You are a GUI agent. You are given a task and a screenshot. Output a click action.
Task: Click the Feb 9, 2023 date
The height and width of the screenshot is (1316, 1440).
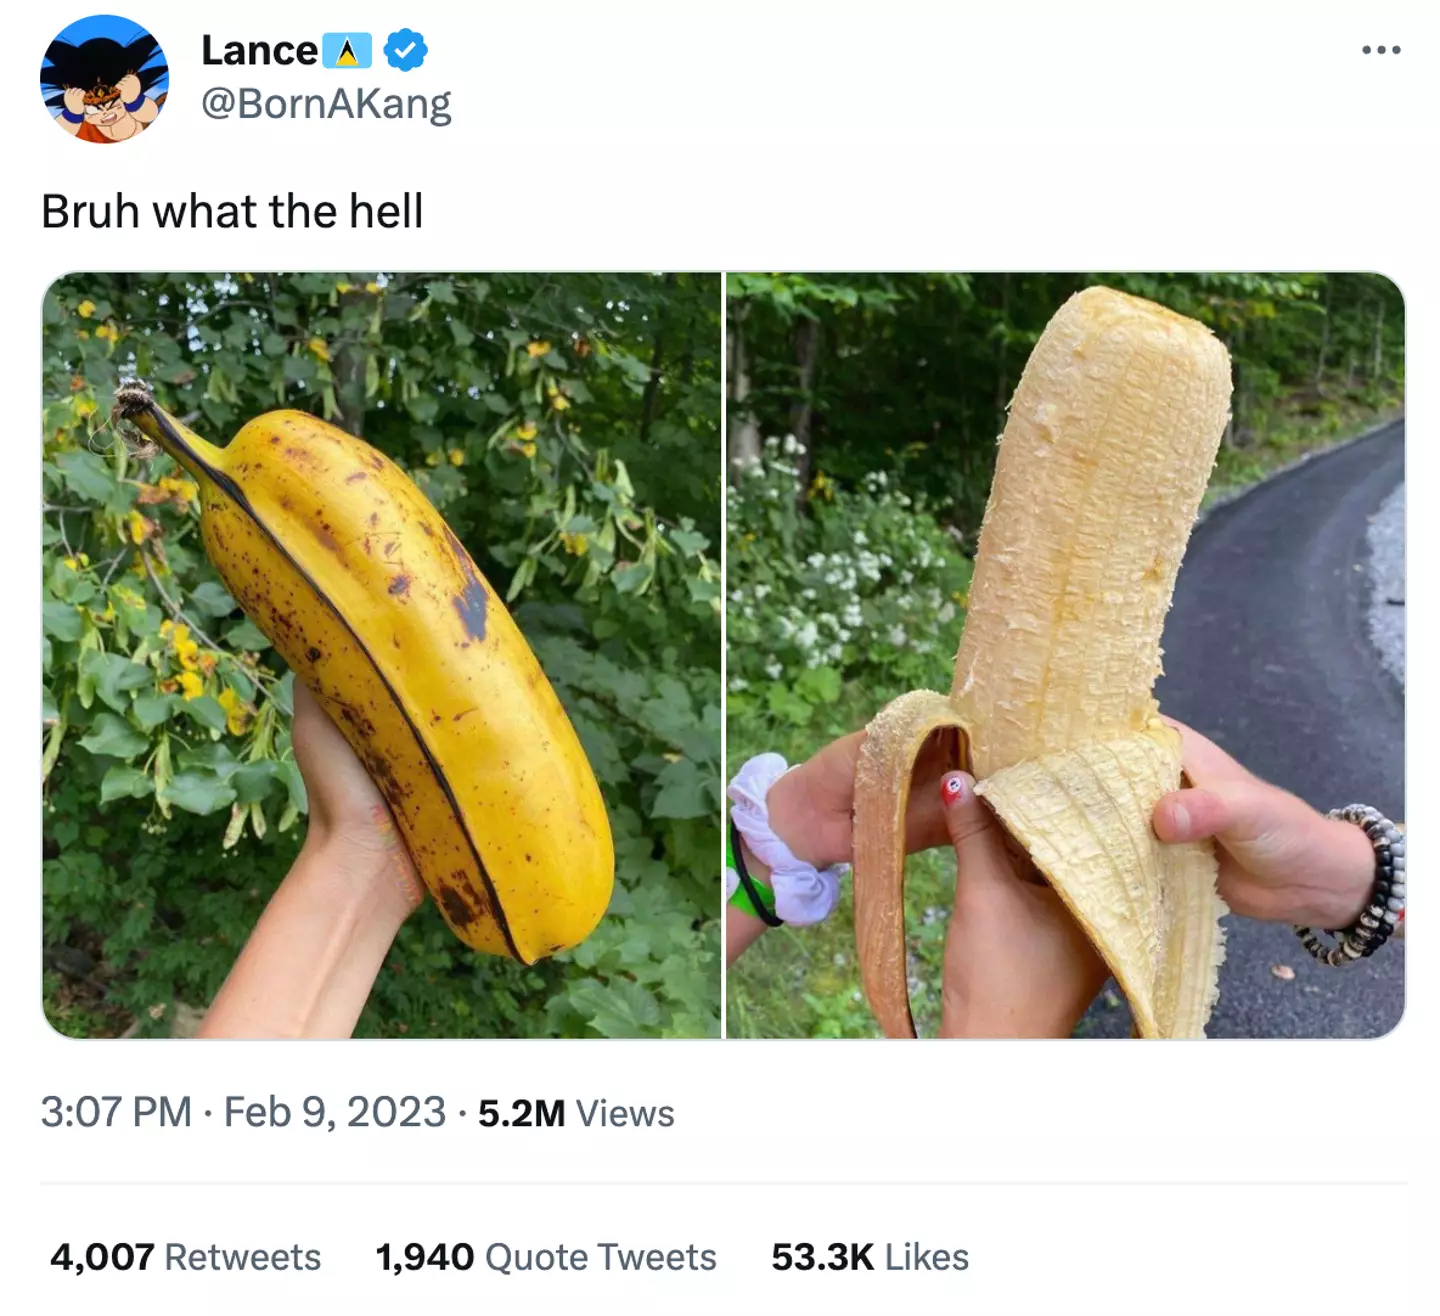[334, 1112]
